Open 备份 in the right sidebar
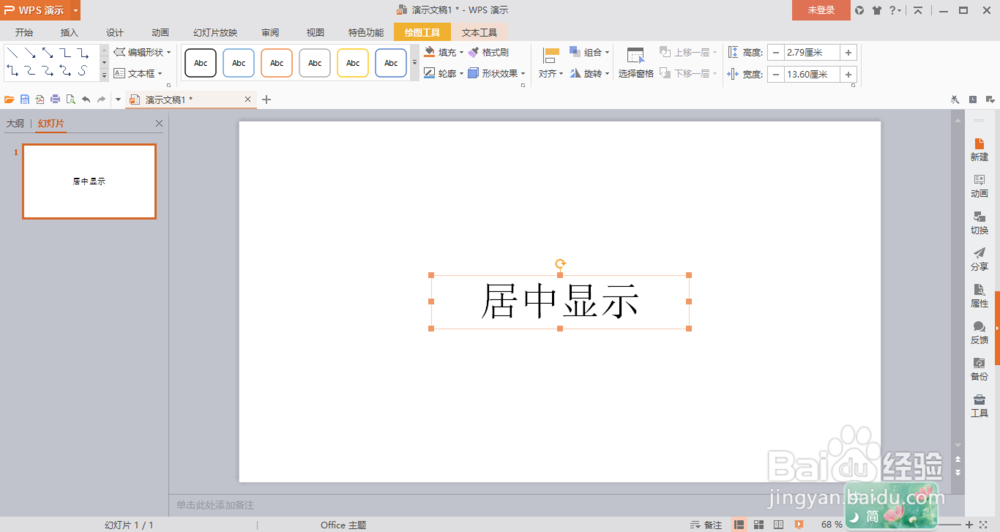 click(x=980, y=369)
